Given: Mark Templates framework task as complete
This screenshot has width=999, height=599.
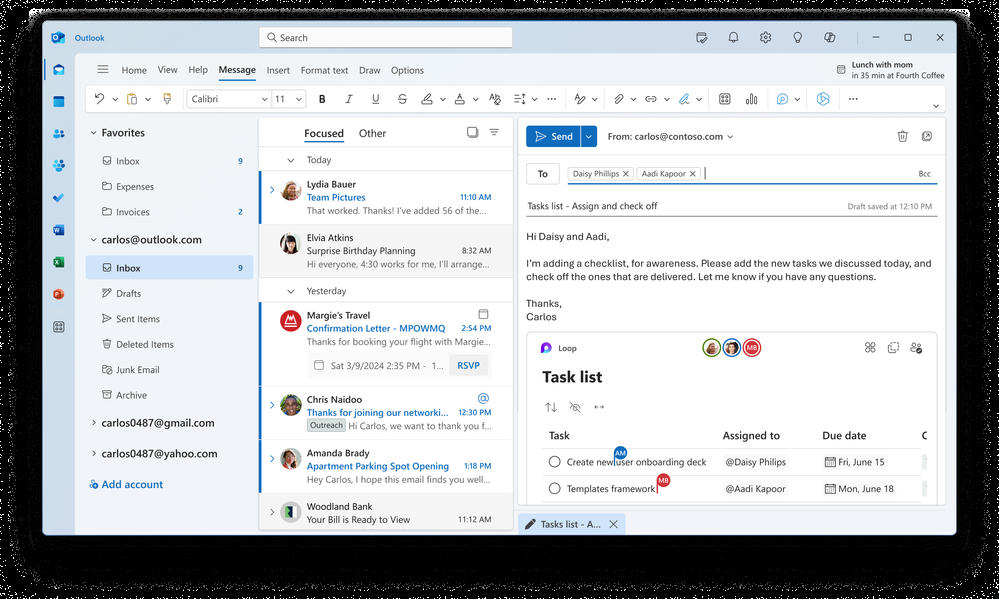Looking at the screenshot, I should pyautogui.click(x=554, y=489).
